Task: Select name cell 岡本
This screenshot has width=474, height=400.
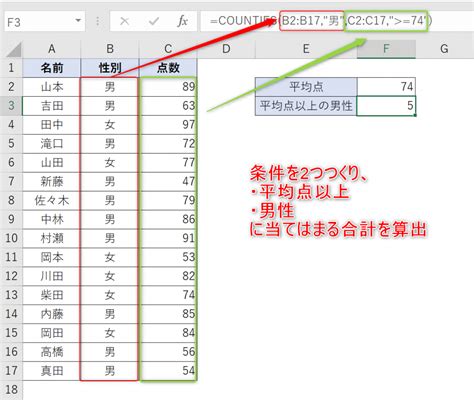Action: click(x=52, y=257)
